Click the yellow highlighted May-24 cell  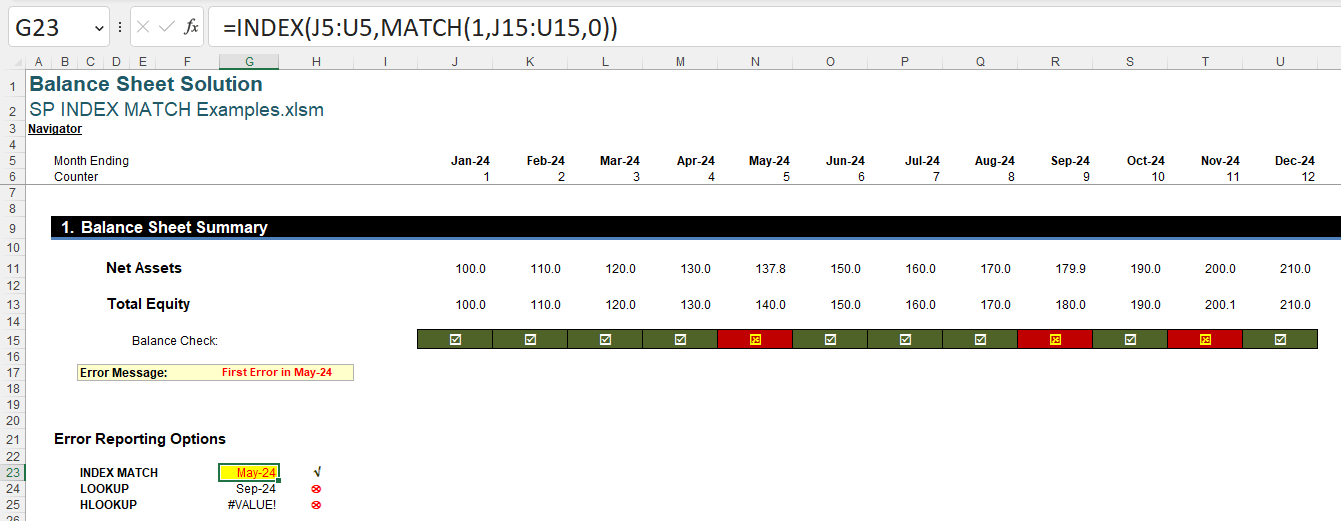(x=249, y=473)
